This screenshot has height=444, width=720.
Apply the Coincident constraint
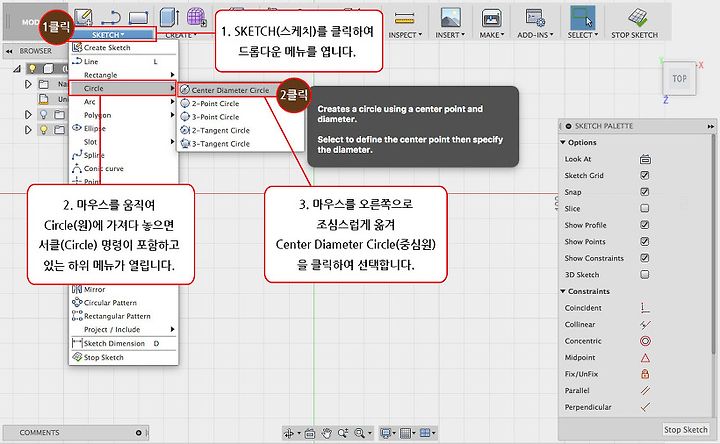(645, 308)
